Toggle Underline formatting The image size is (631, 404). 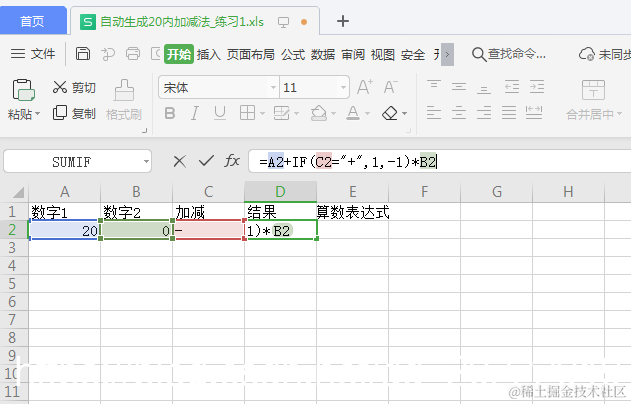point(220,113)
